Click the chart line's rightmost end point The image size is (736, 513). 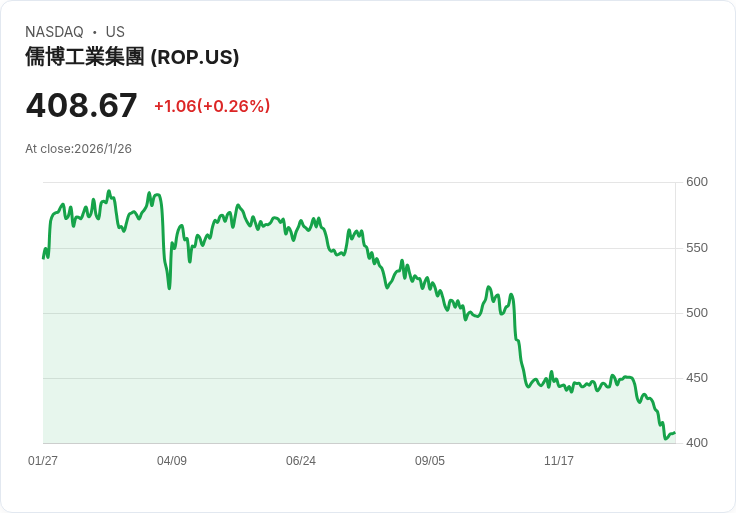tap(675, 433)
